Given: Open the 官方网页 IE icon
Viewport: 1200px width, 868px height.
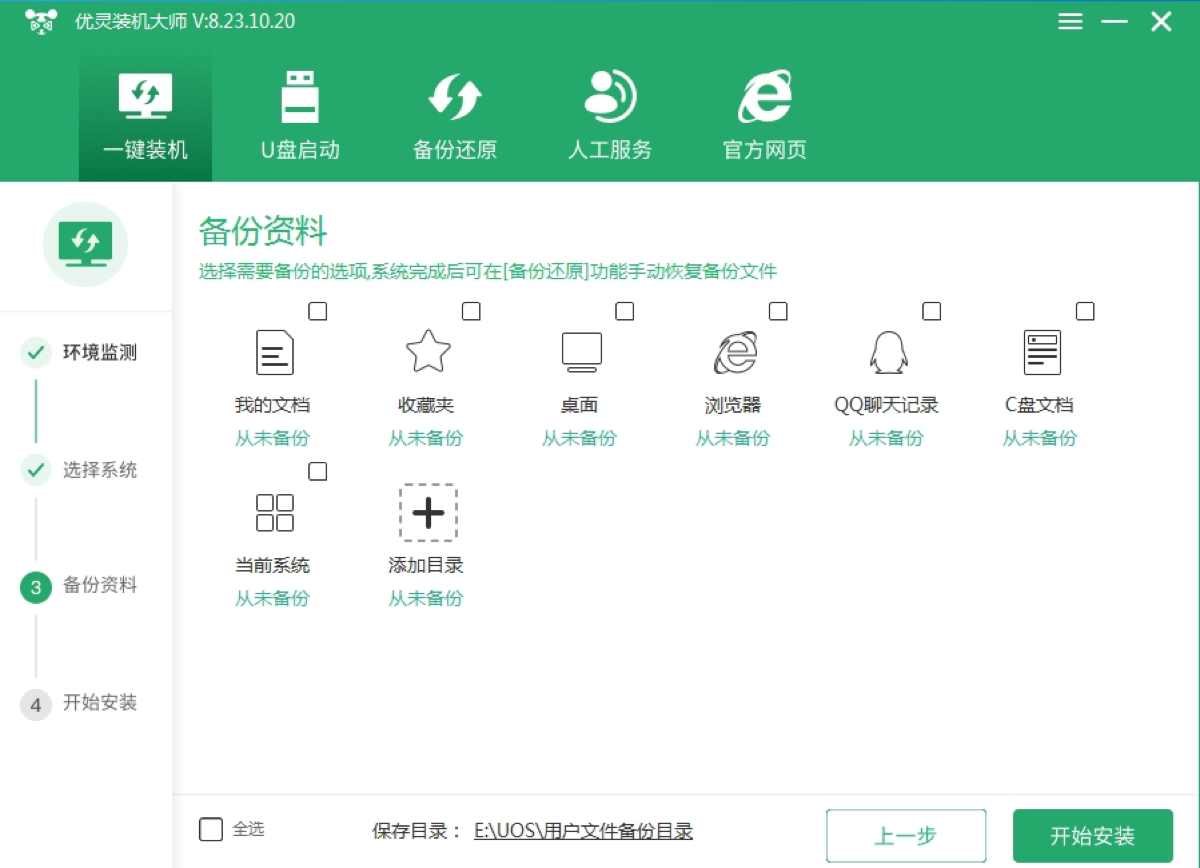Looking at the screenshot, I should point(765,97).
